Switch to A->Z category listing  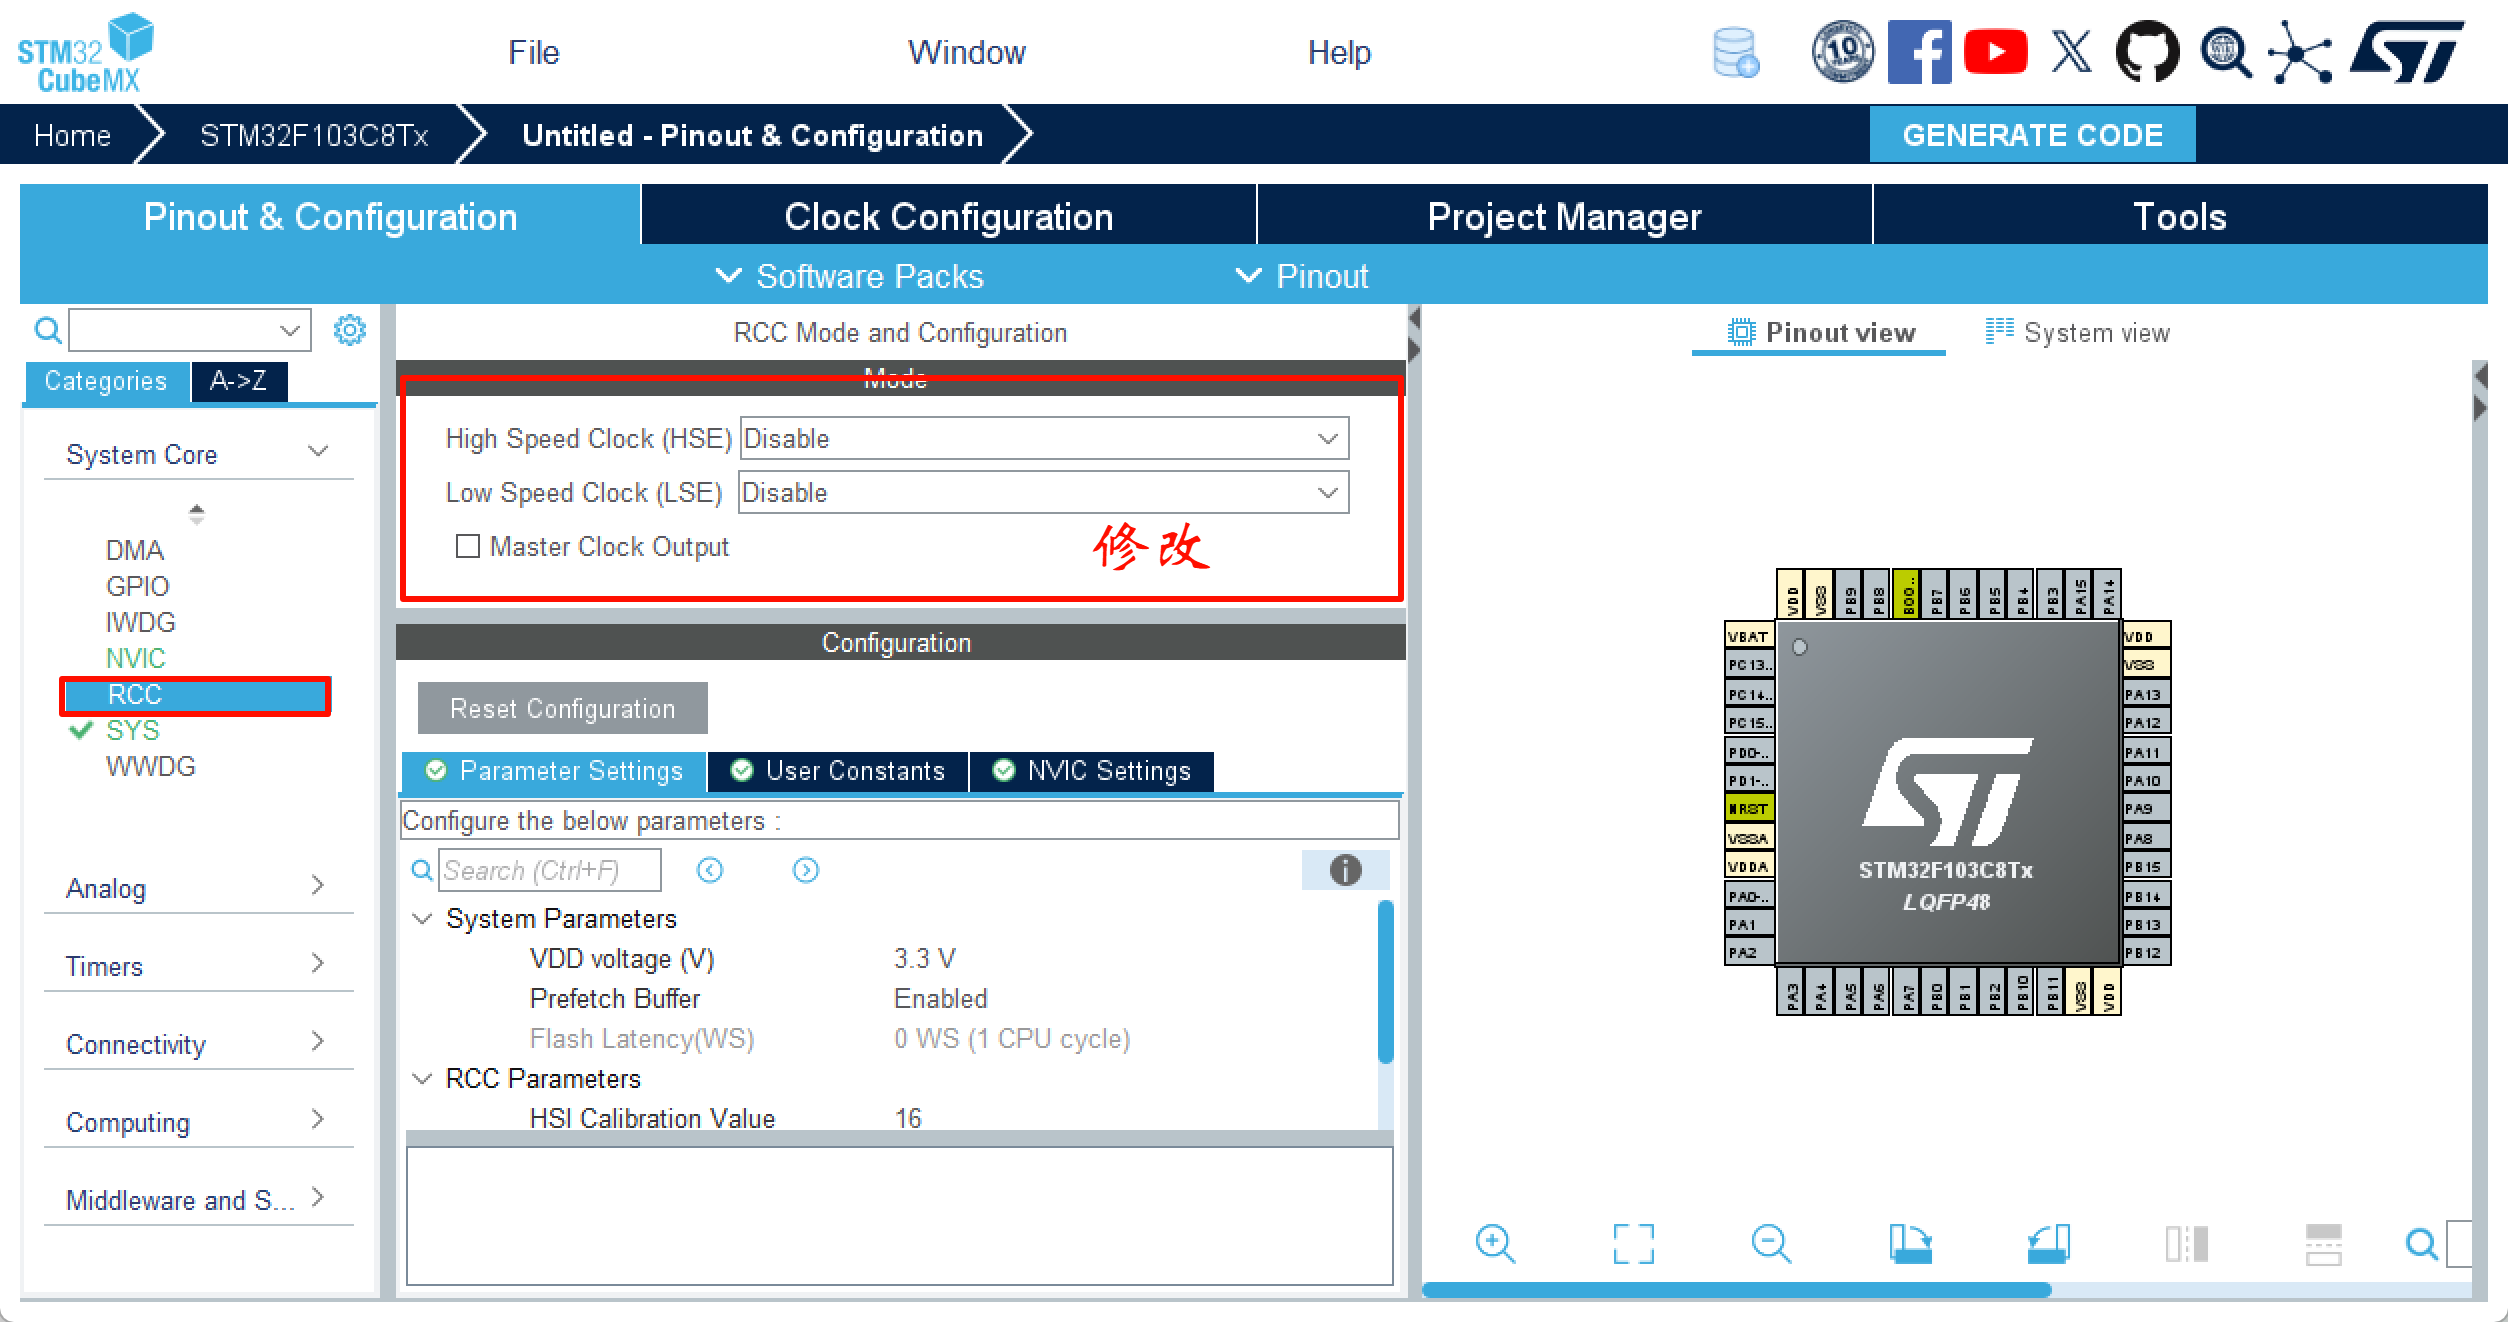pos(238,381)
